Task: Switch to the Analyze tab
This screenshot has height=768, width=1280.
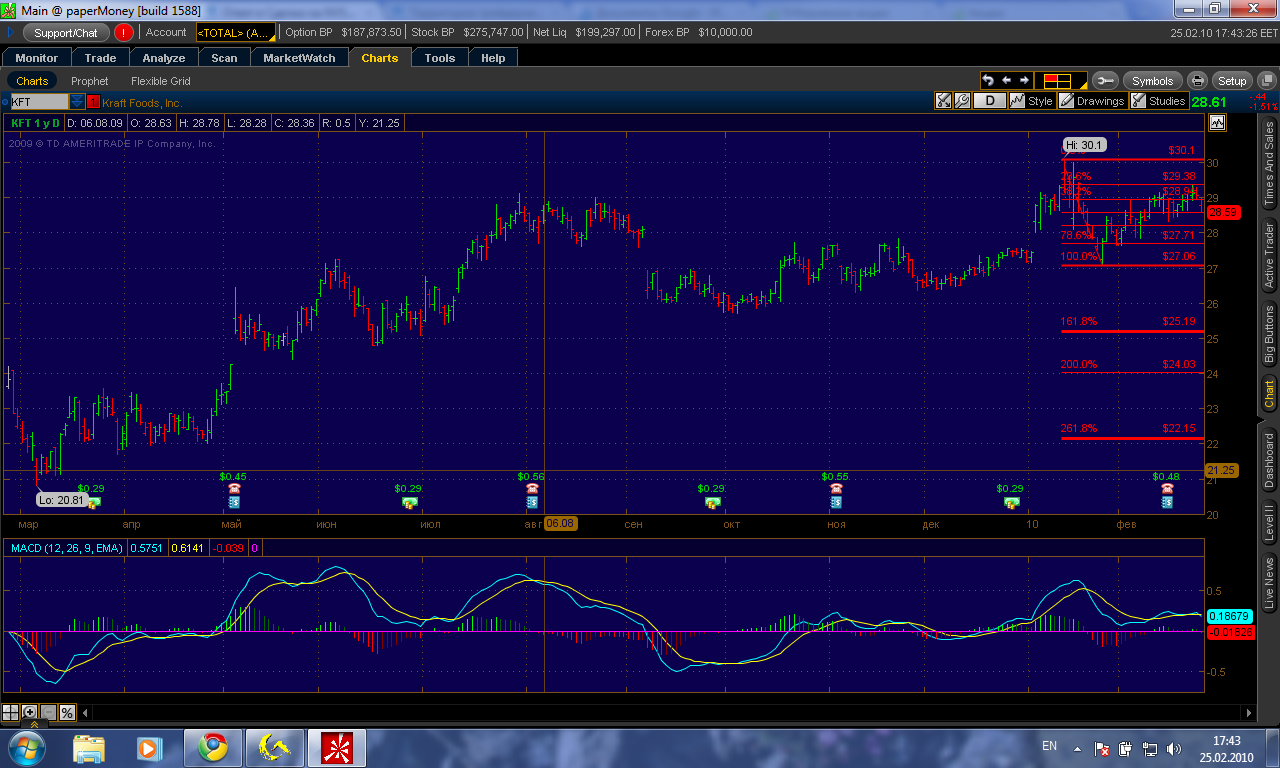Action: pyautogui.click(x=164, y=58)
